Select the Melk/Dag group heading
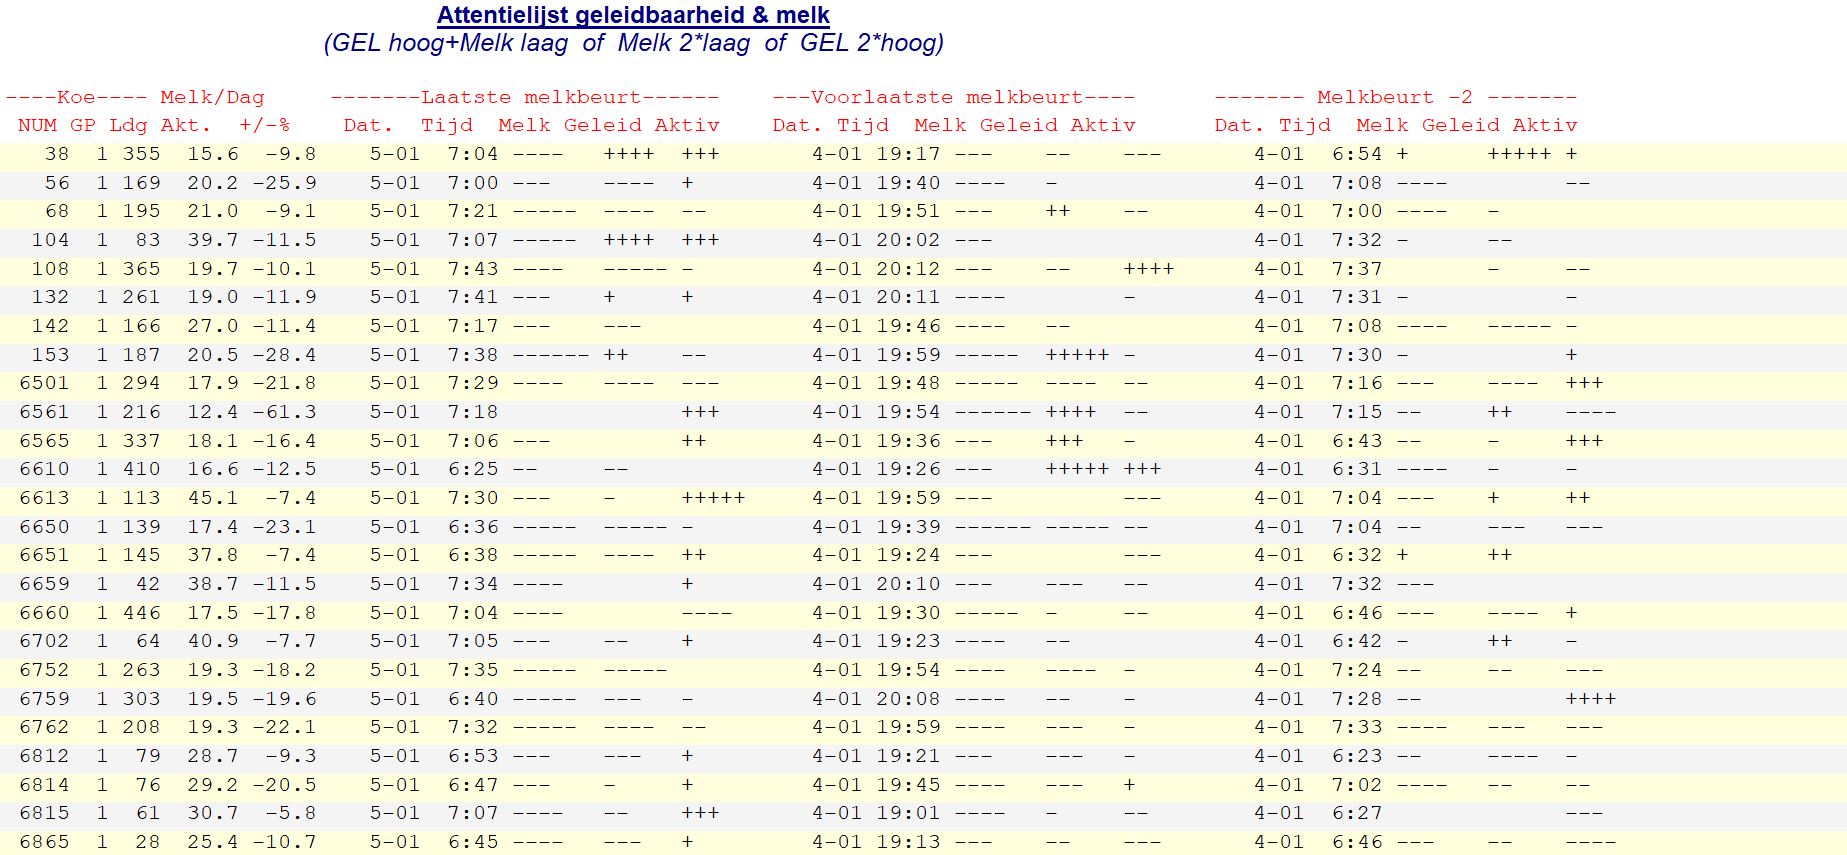 pyautogui.click(x=212, y=97)
